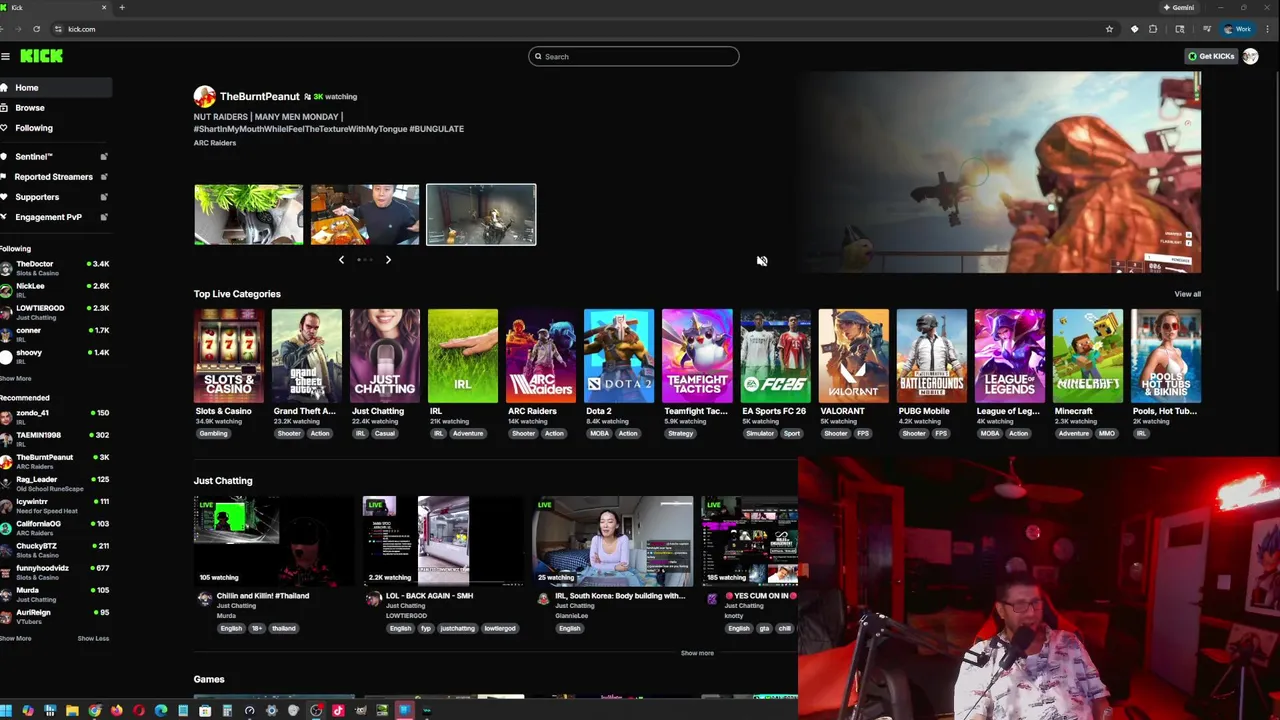
Task: Open the Windows Start menu
Action: pyautogui.click(x=6, y=711)
